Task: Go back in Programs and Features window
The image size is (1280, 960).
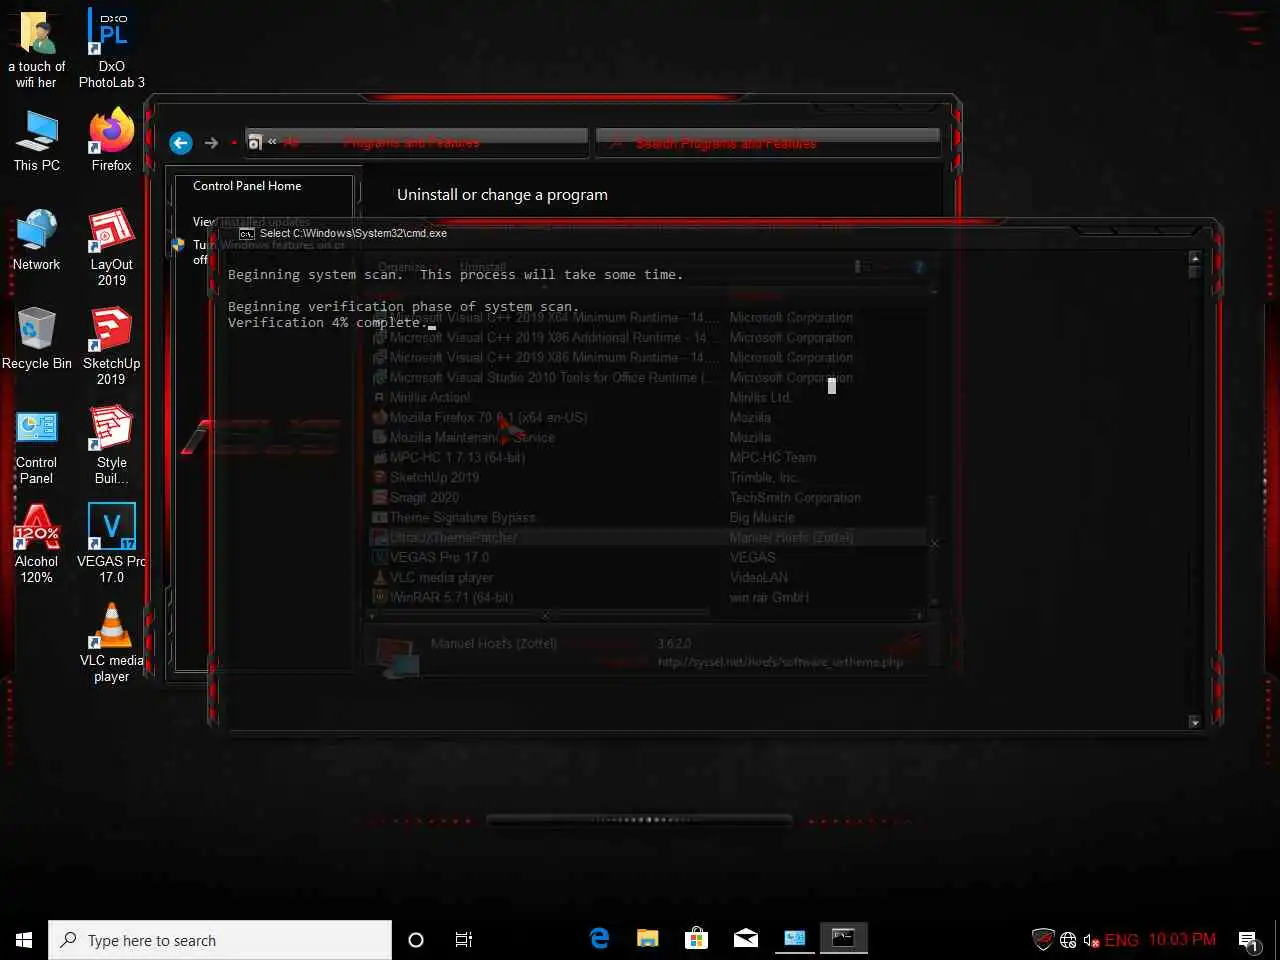Action: pos(180,143)
